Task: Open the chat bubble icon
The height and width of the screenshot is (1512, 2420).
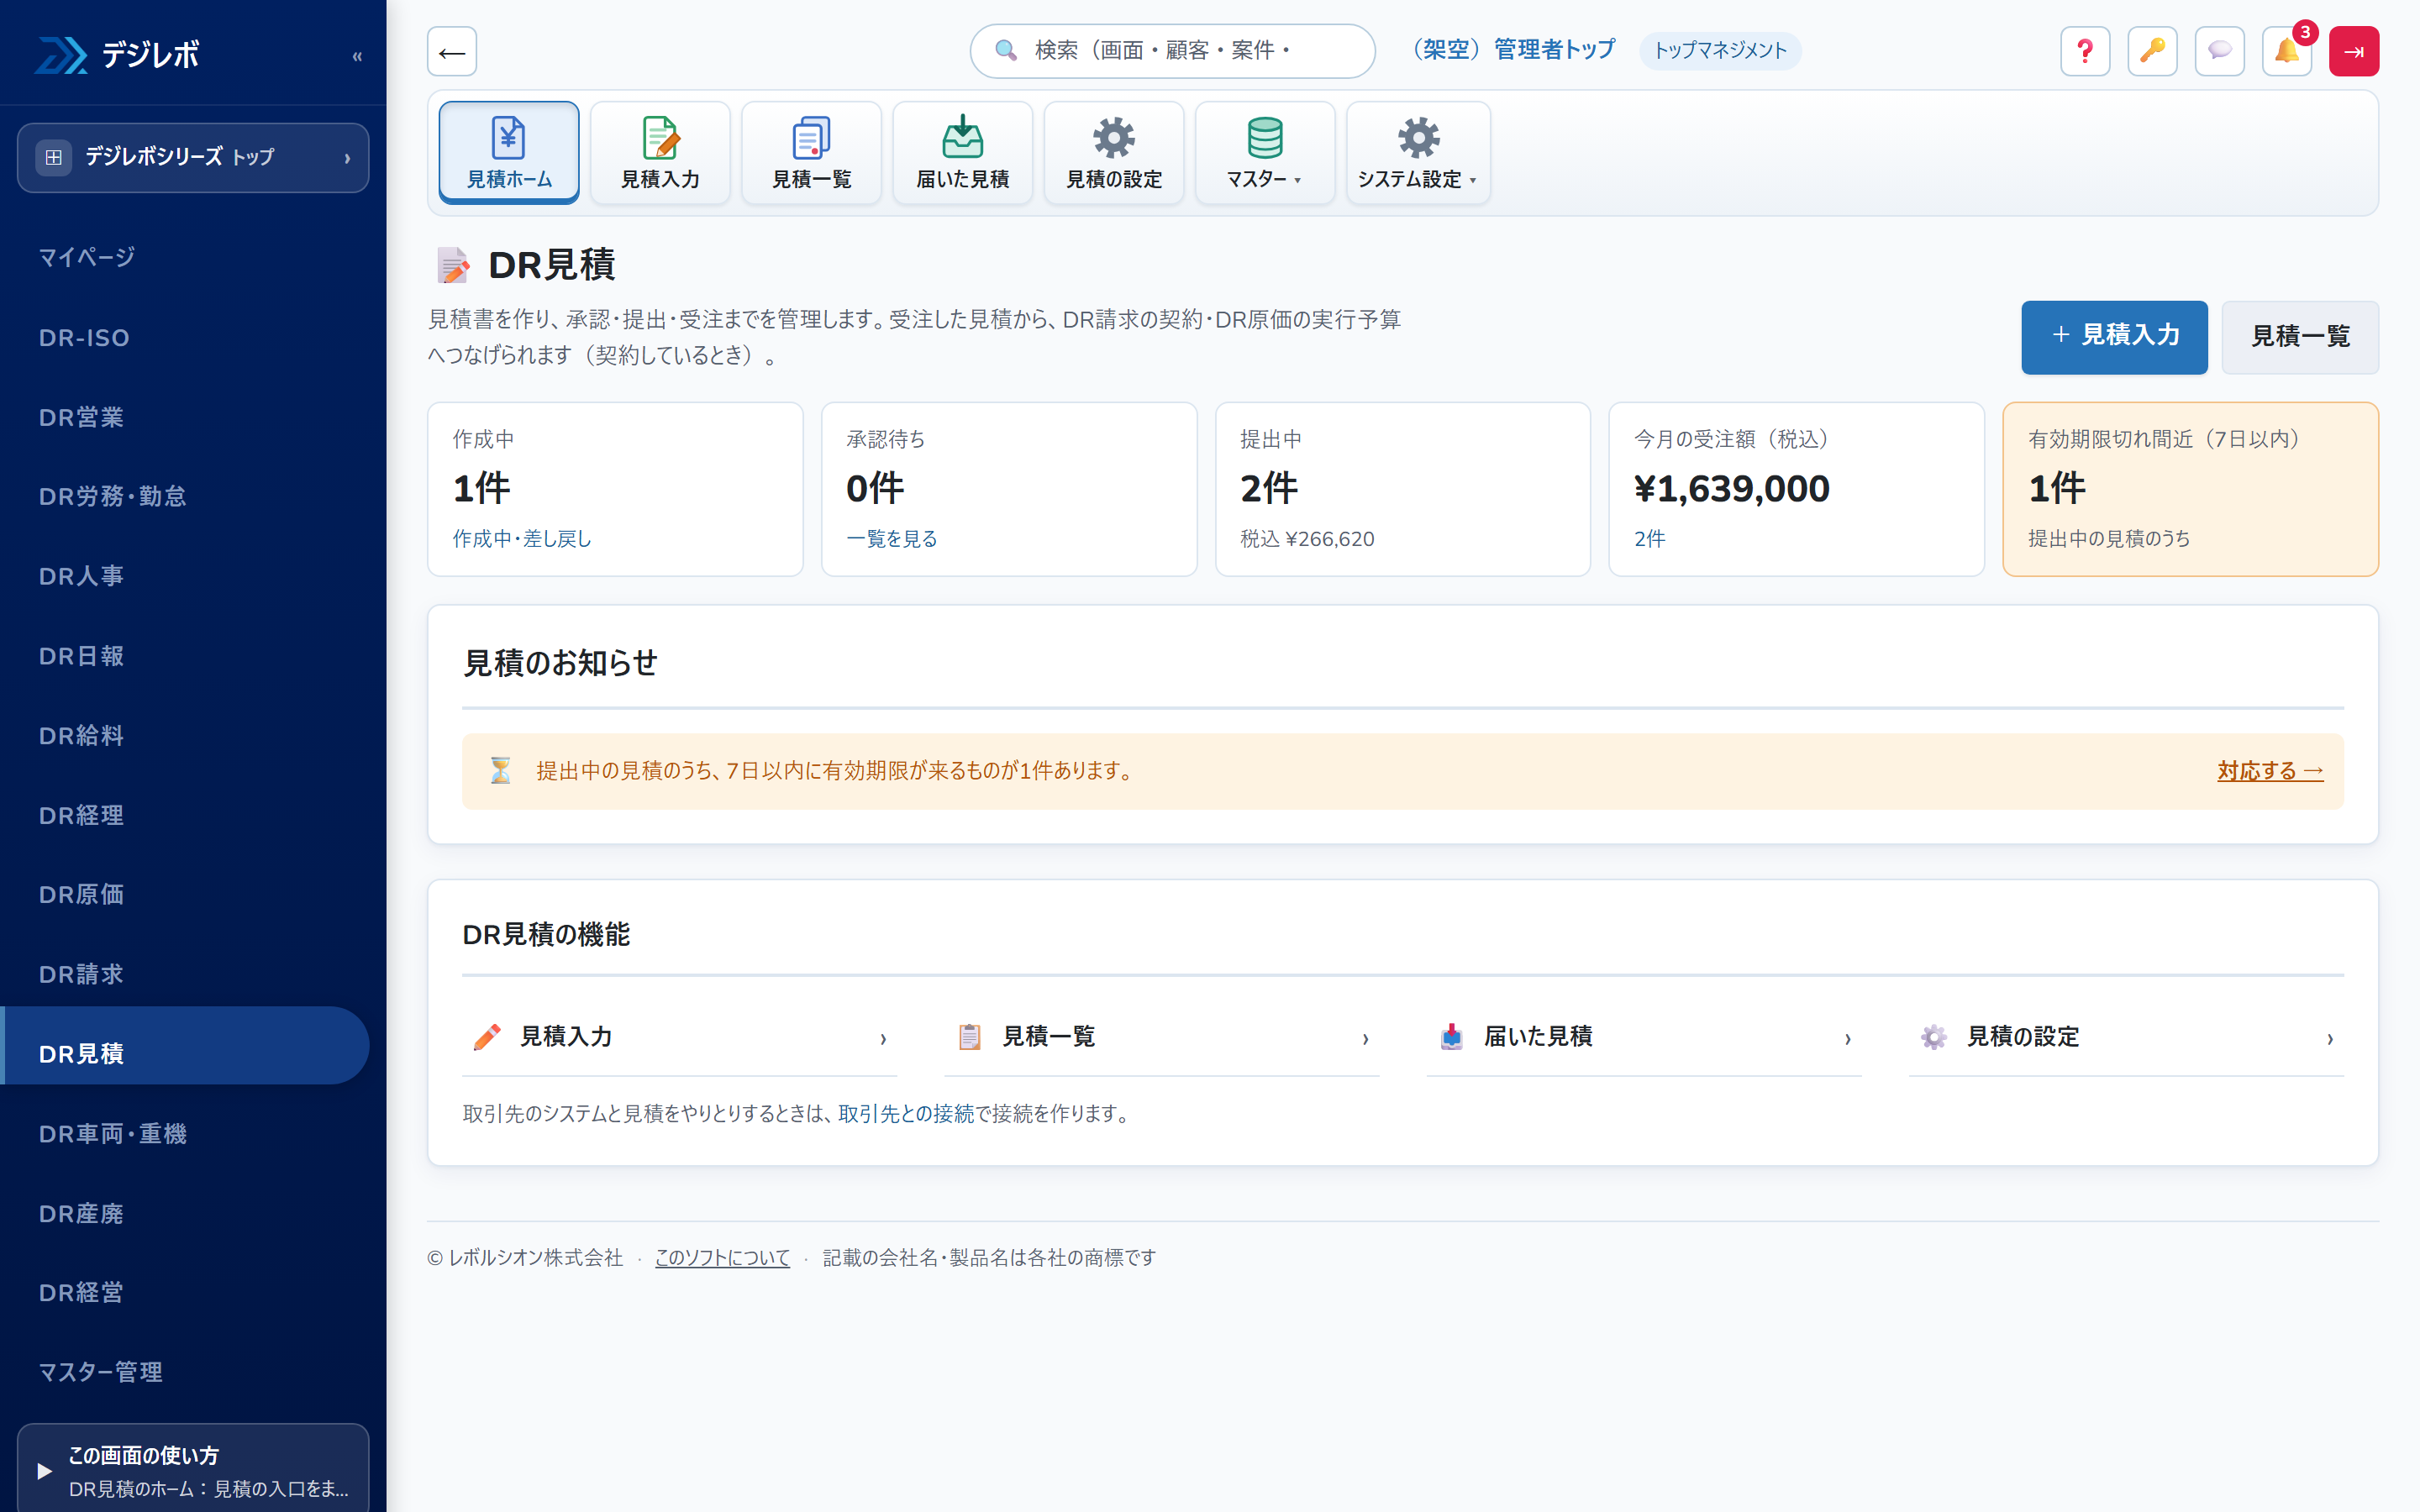Action: click(x=2219, y=51)
